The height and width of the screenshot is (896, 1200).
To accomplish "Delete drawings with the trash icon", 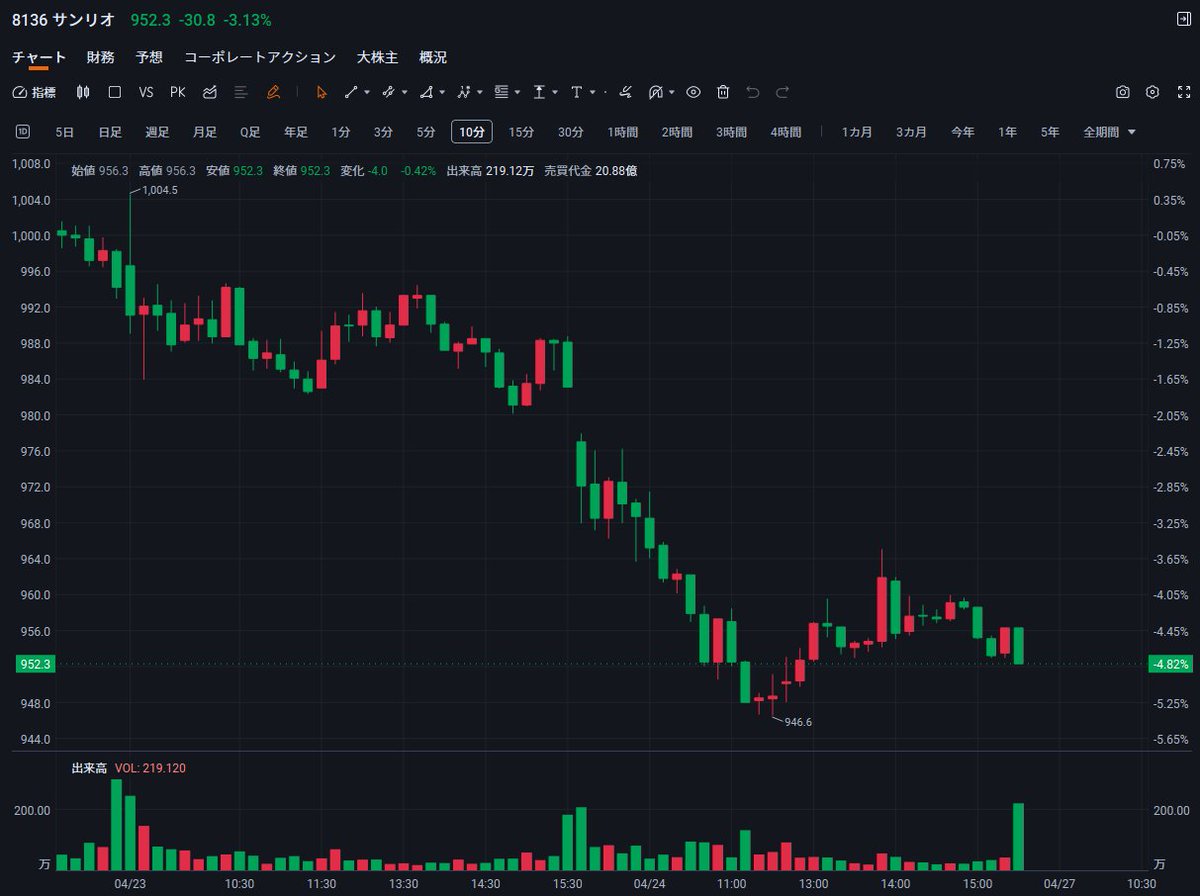I will click(723, 92).
